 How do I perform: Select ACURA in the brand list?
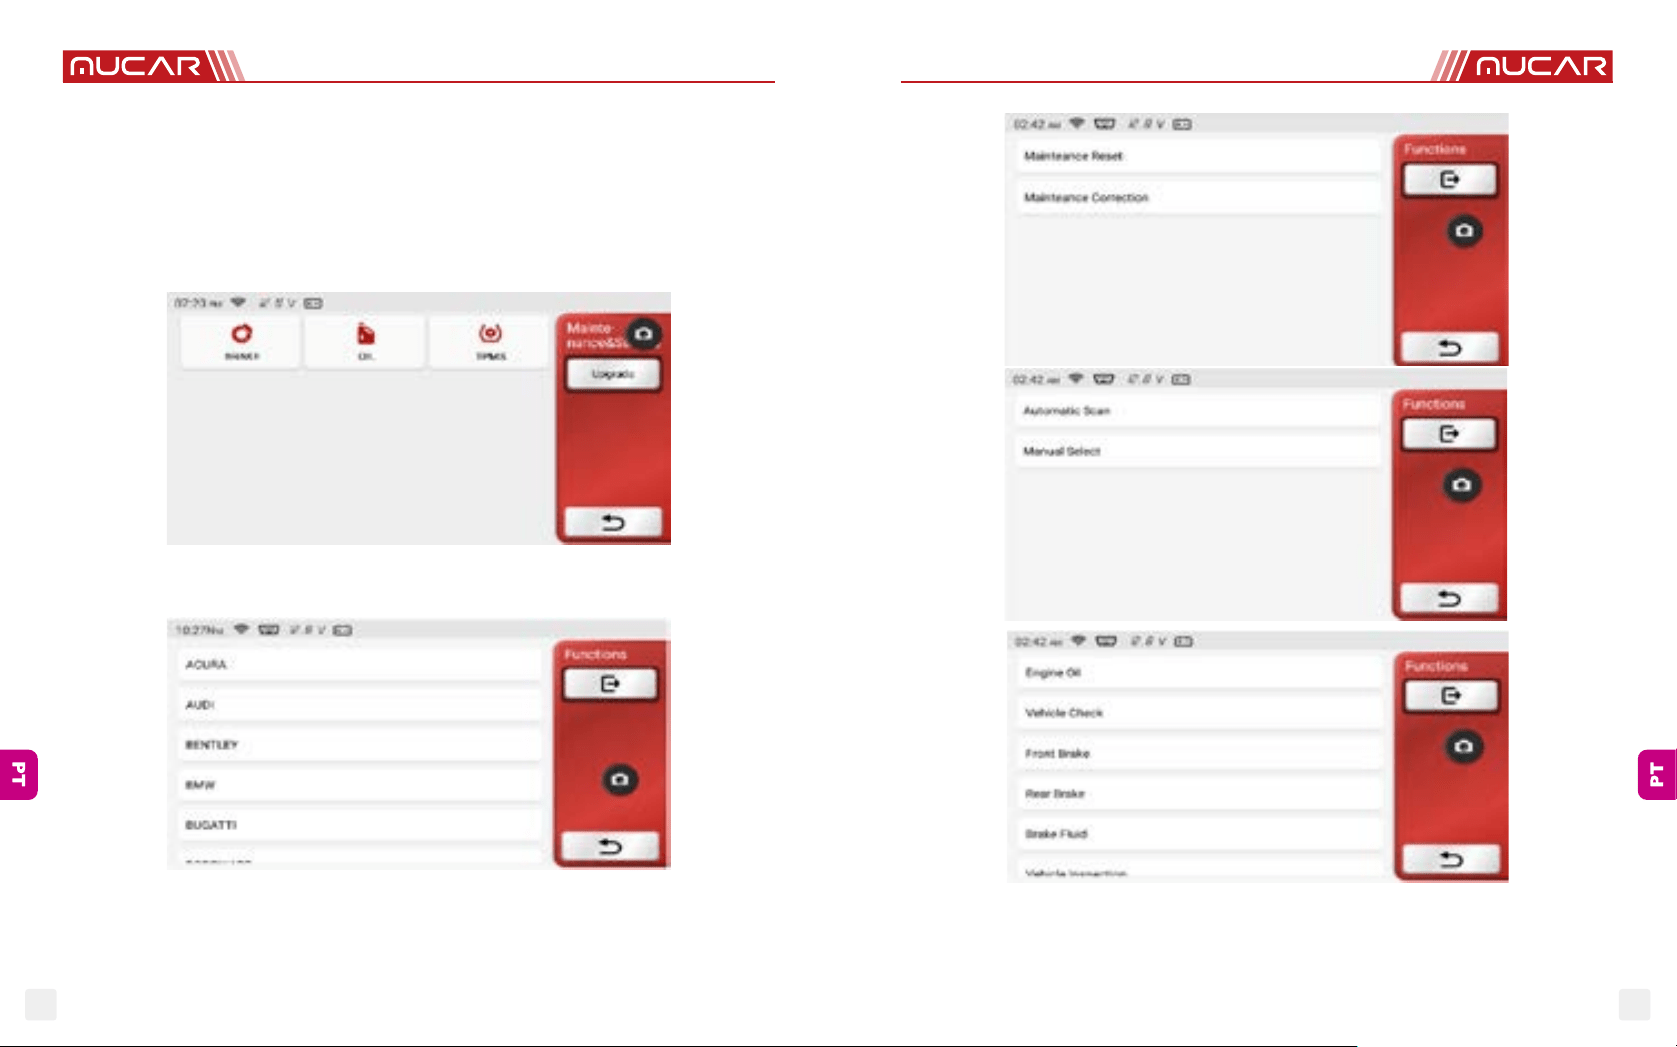coord(360,665)
